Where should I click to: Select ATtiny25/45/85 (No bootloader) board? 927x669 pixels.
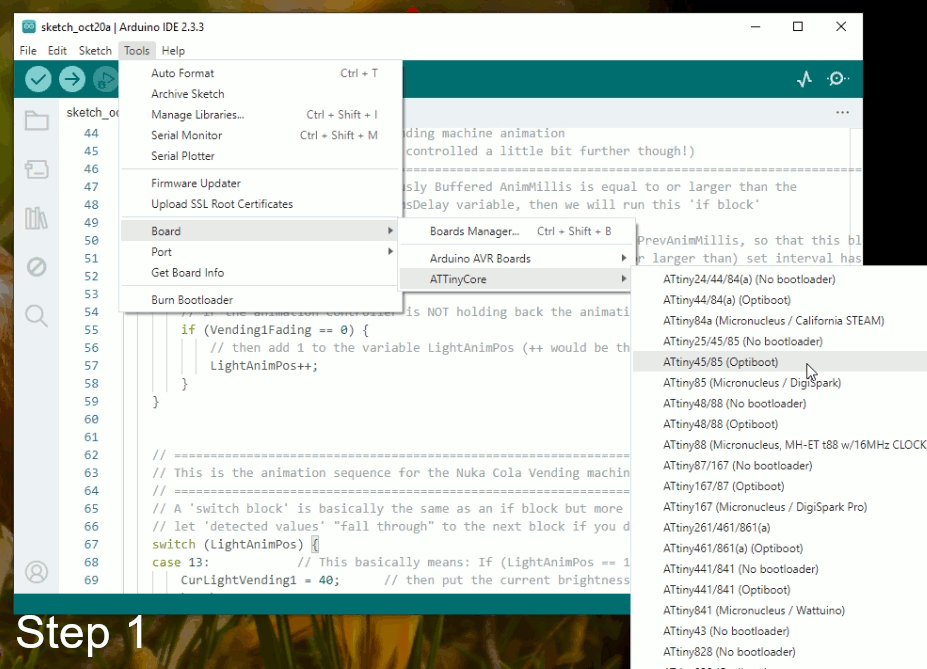point(780,341)
